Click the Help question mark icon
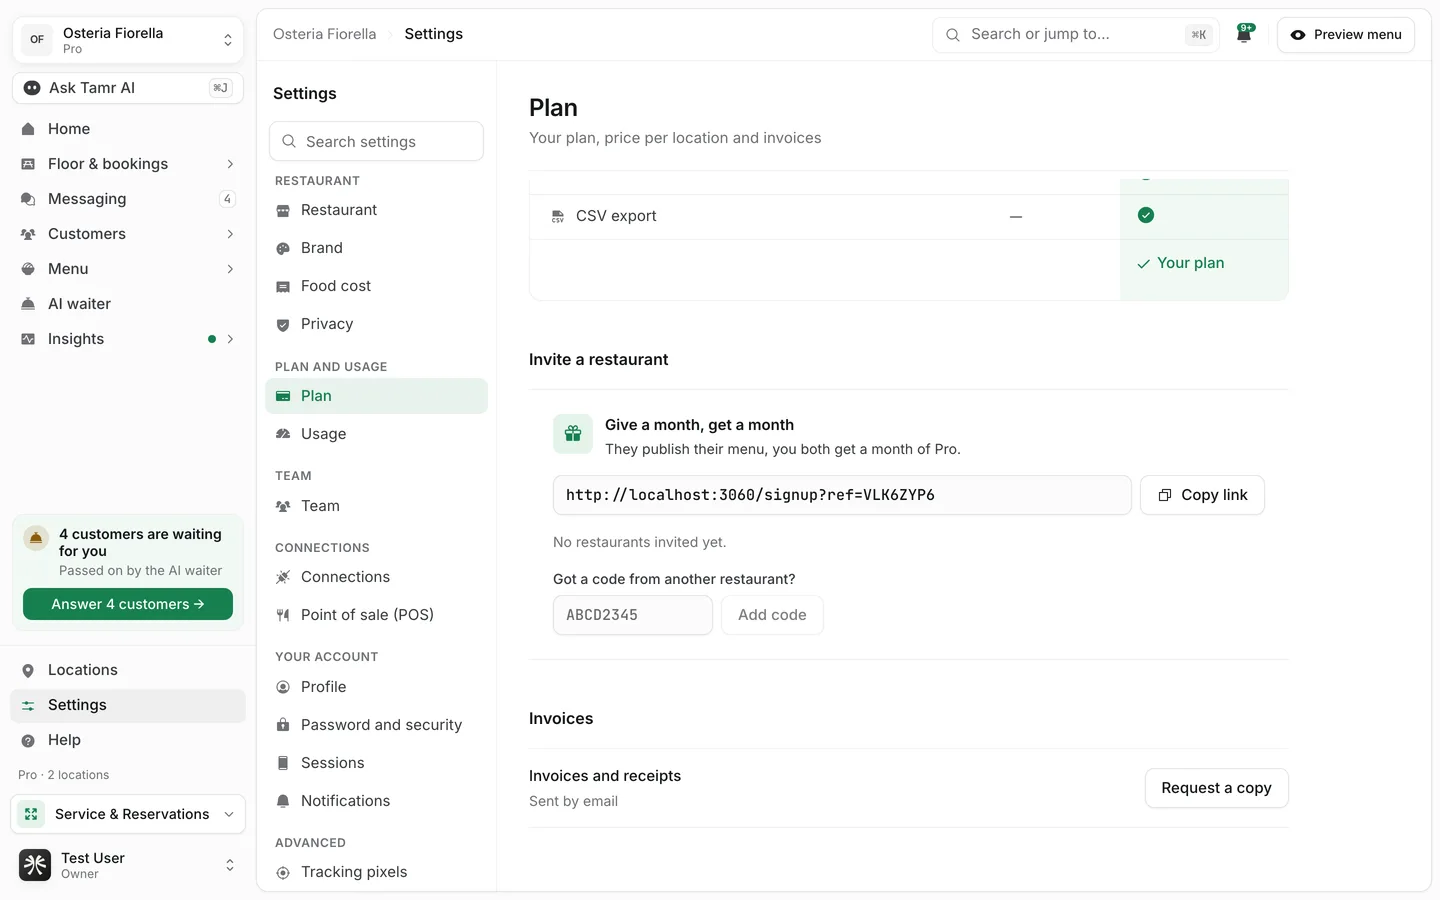Image resolution: width=1440 pixels, height=900 pixels. (28, 740)
